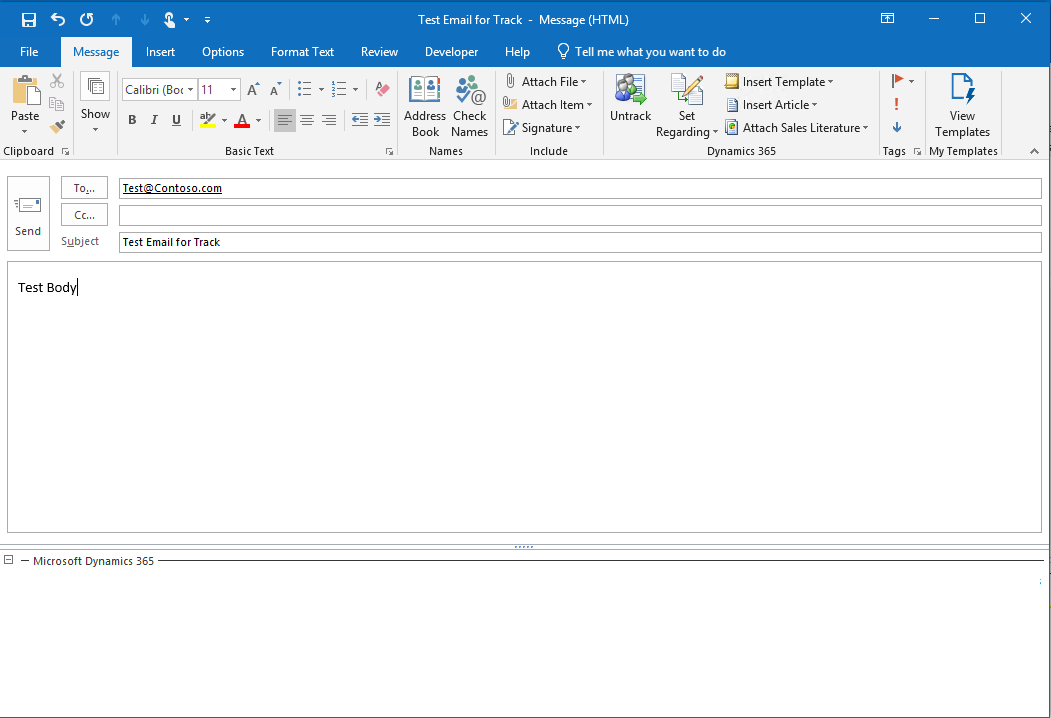Click the Subject field with Test Email for Track
The height and width of the screenshot is (718, 1051).
(x=580, y=242)
